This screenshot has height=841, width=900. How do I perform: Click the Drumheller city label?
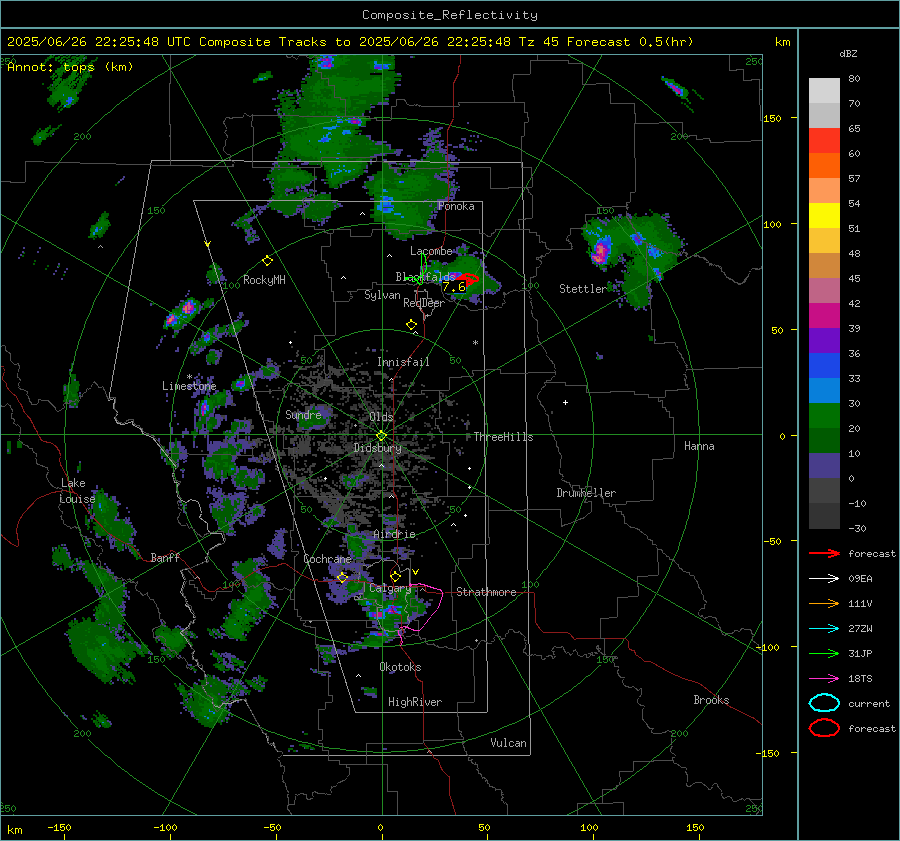coord(586,493)
